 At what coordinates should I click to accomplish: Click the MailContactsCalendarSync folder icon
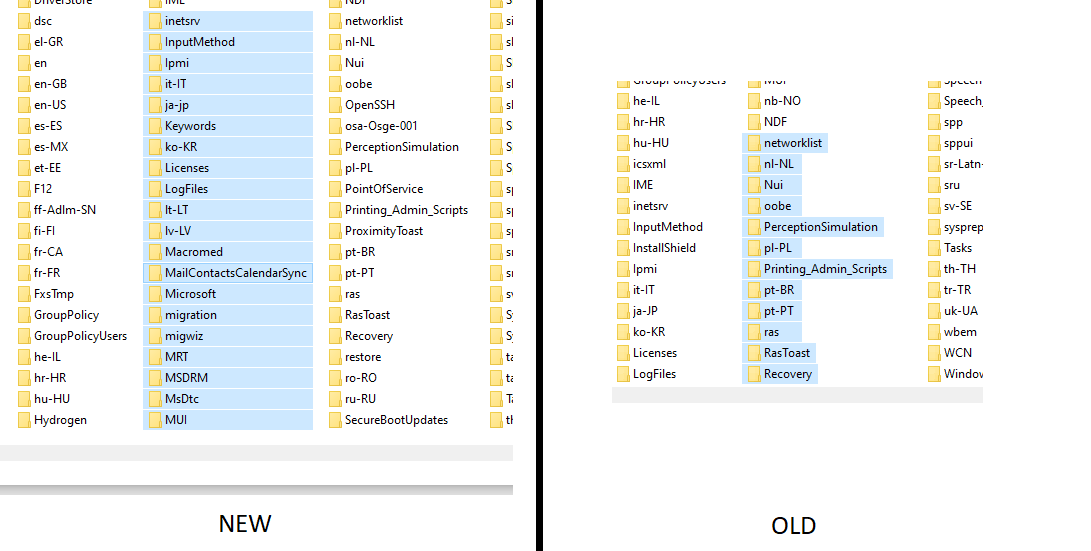tap(155, 273)
